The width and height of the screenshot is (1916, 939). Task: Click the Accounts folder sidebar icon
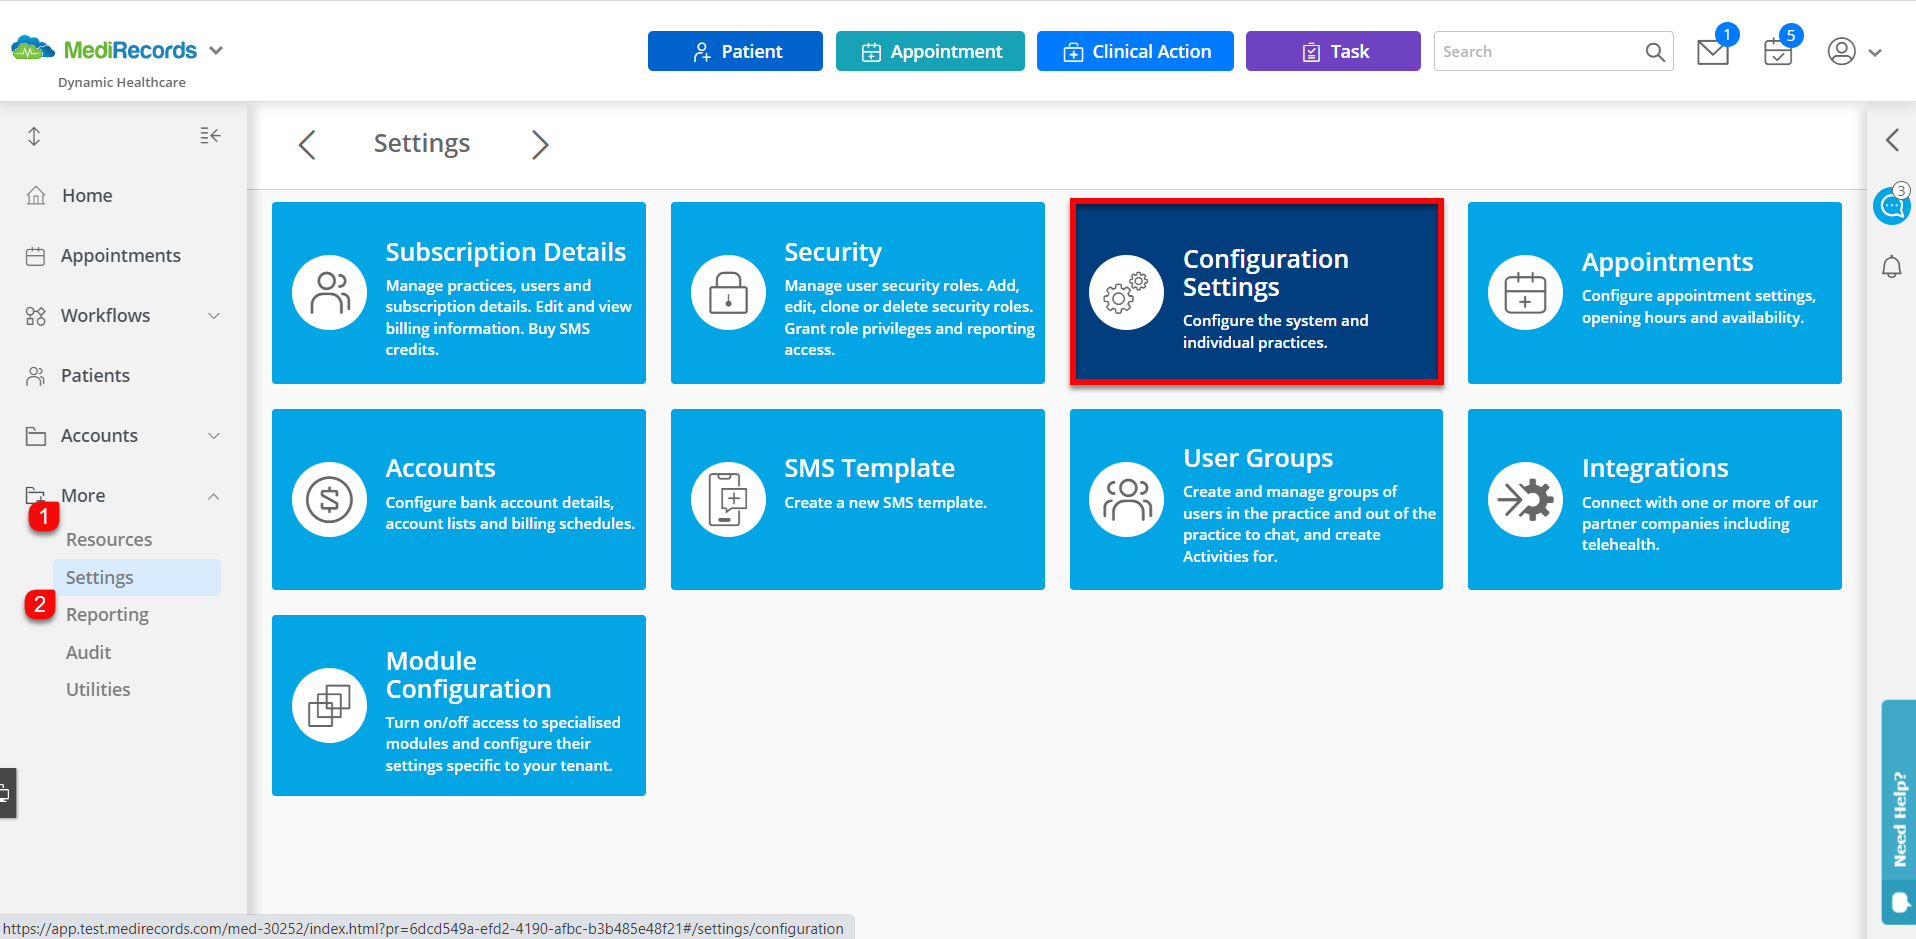(36, 436)
